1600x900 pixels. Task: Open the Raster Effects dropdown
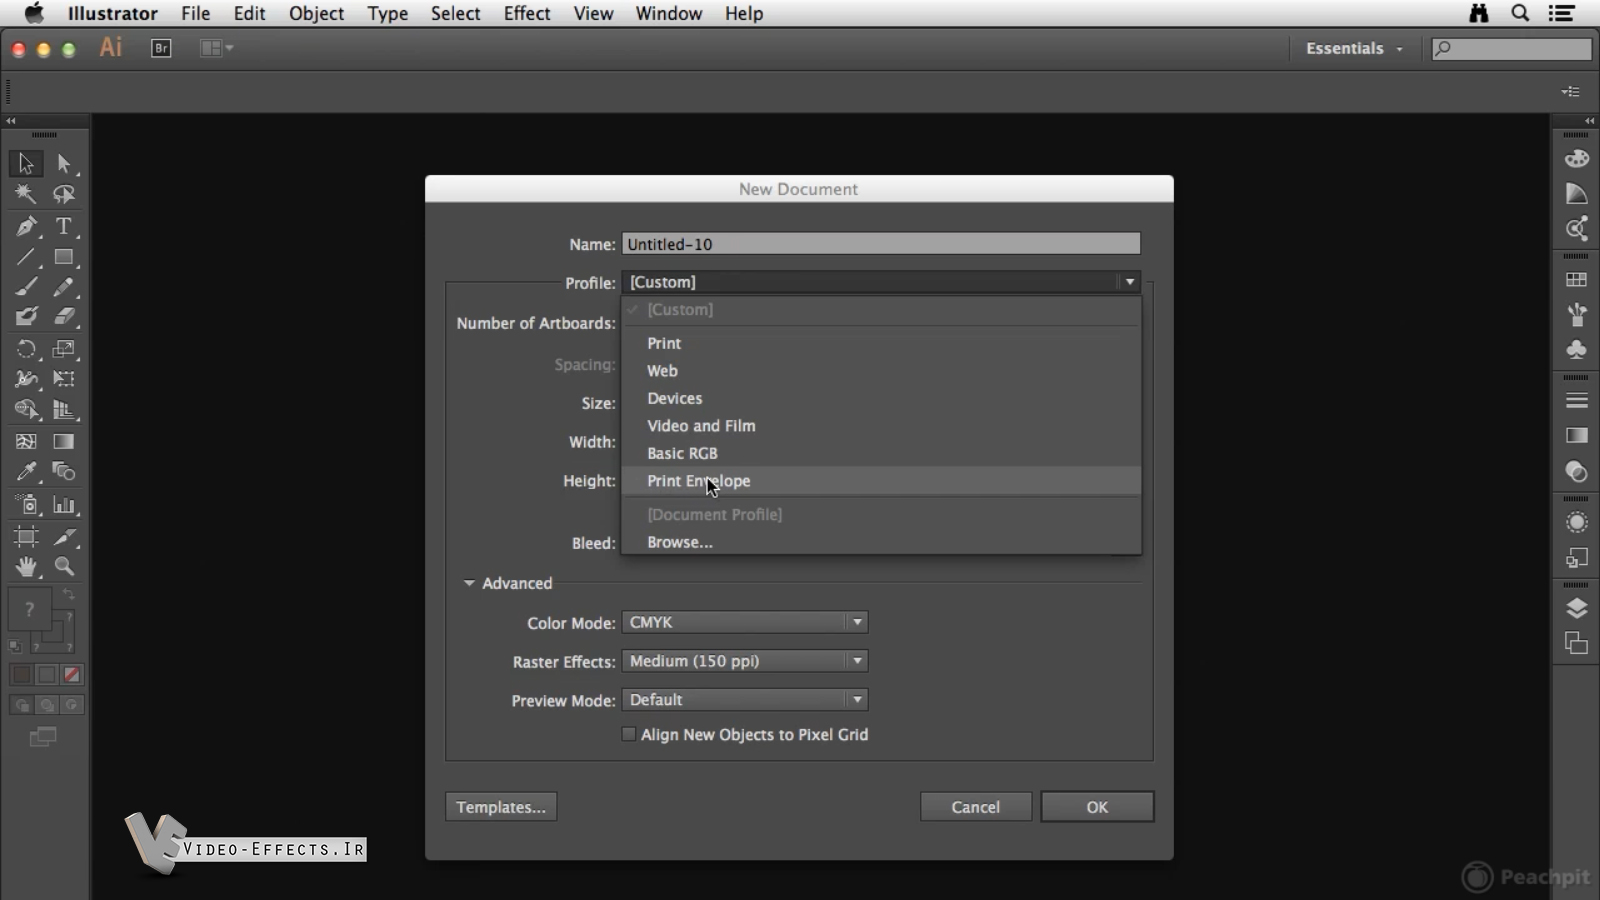coord(745,661)
